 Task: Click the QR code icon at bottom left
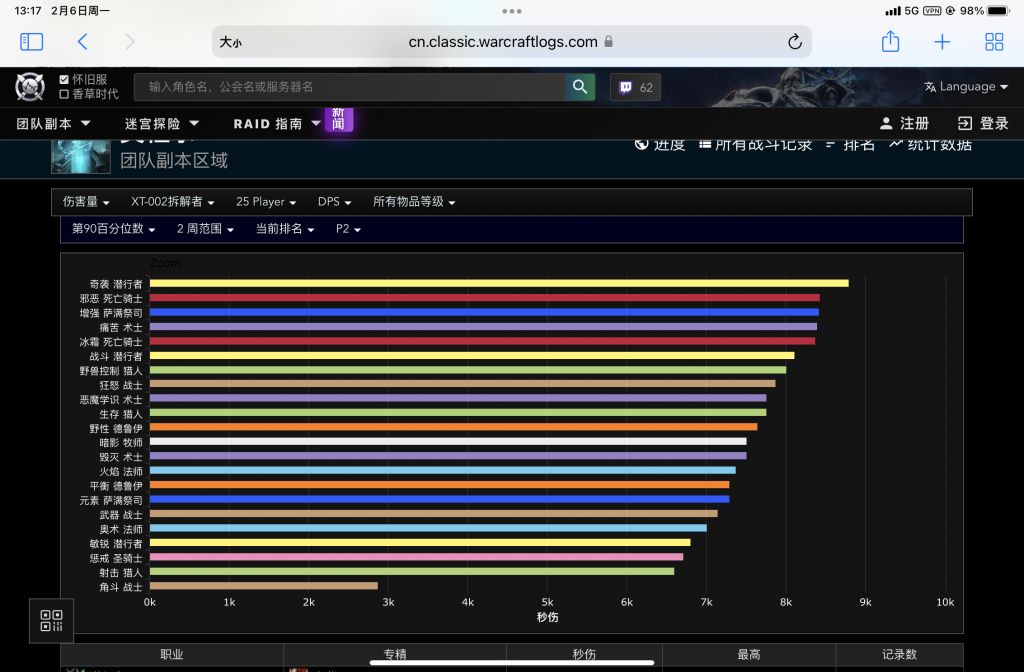click(x=51, y=620)
